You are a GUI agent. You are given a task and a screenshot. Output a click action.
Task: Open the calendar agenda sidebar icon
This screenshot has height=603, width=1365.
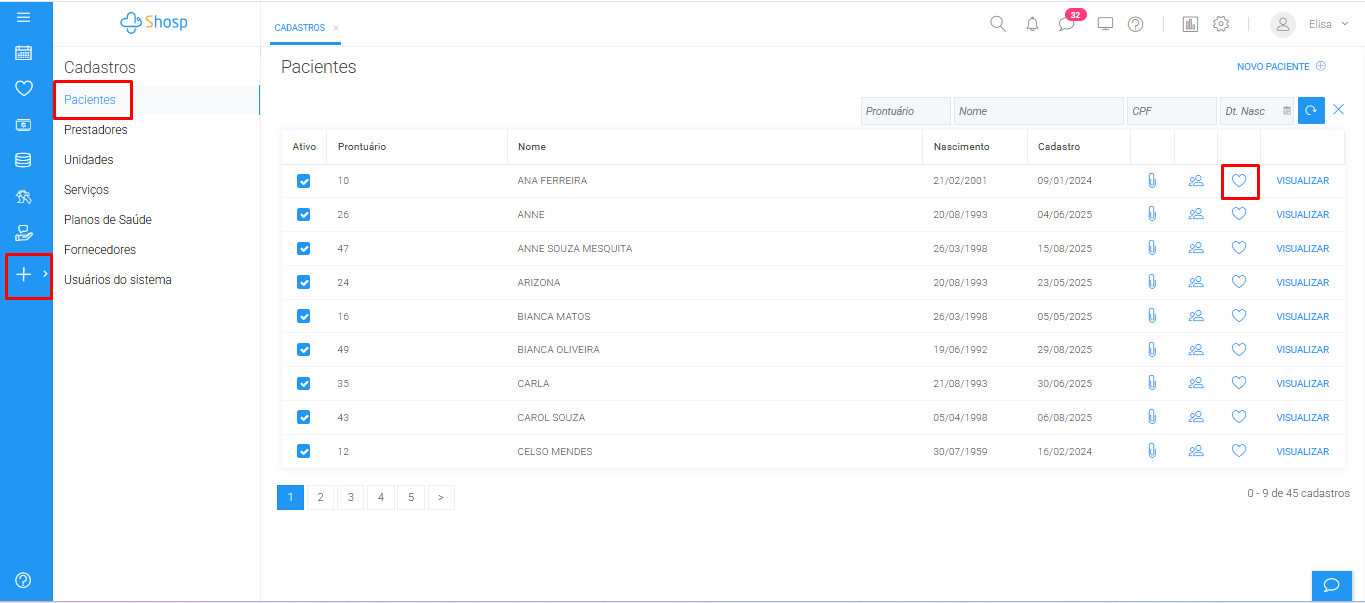pos(23,53)
